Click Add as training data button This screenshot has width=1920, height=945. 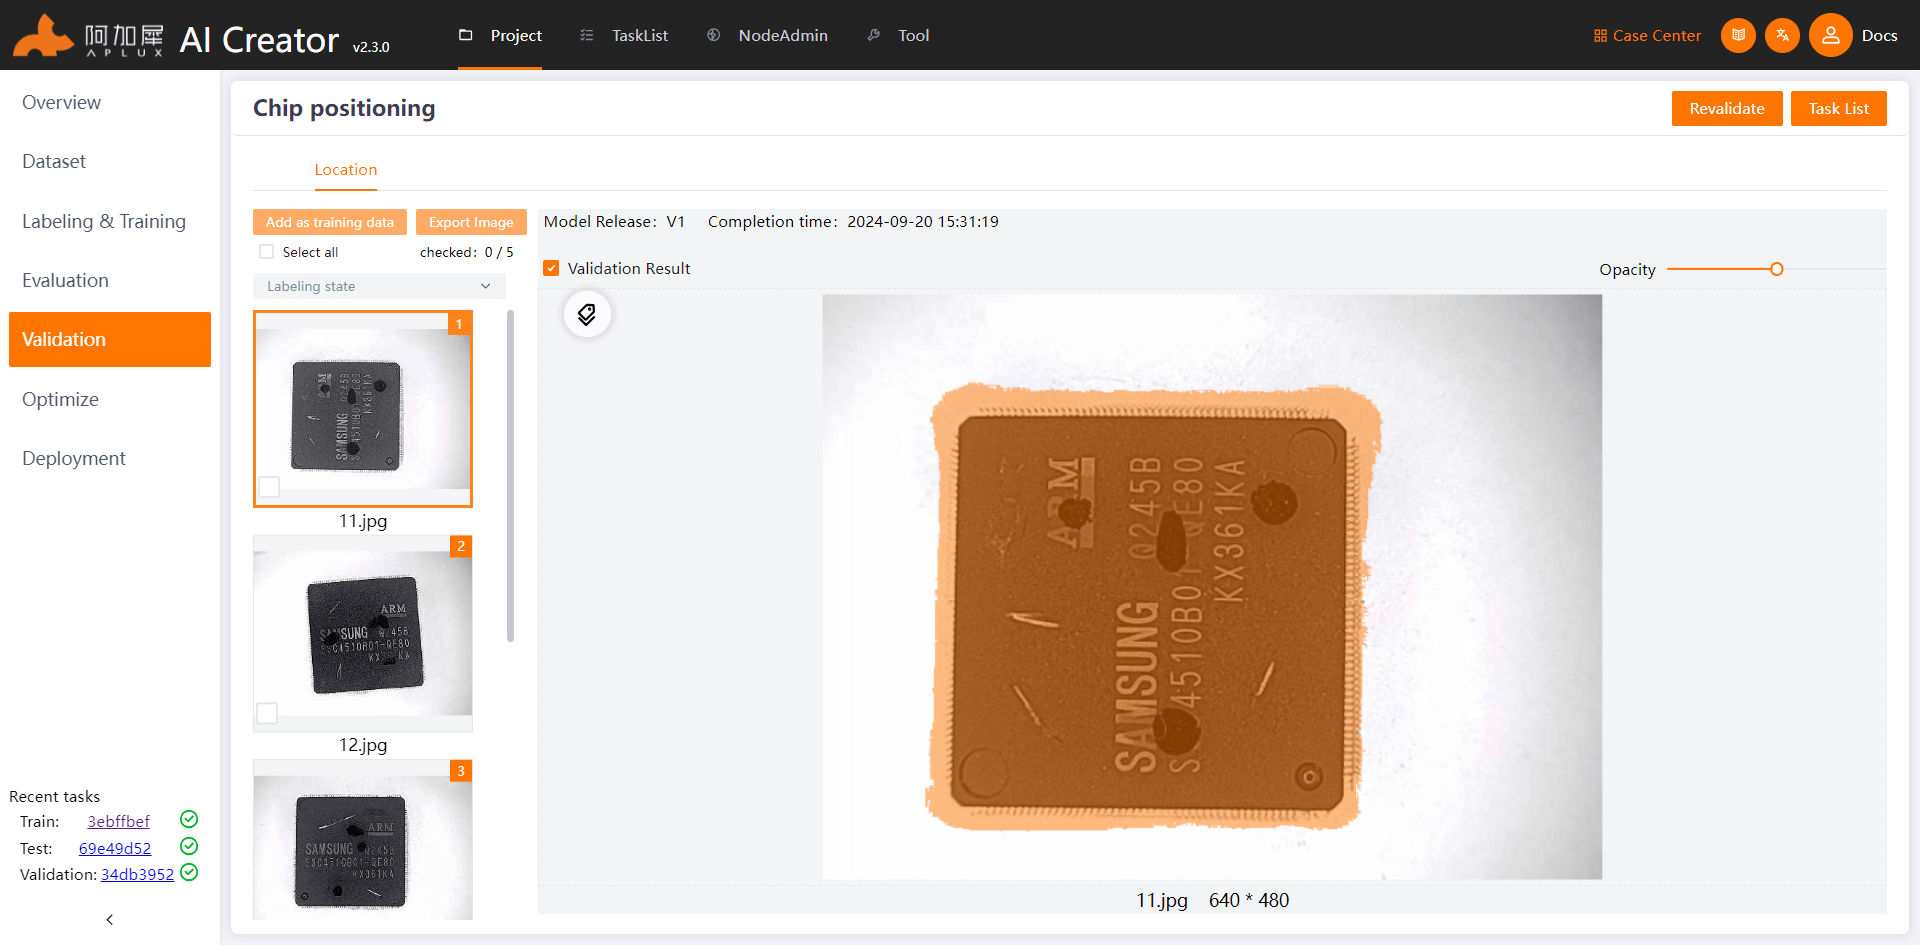[x=330, y=222]
